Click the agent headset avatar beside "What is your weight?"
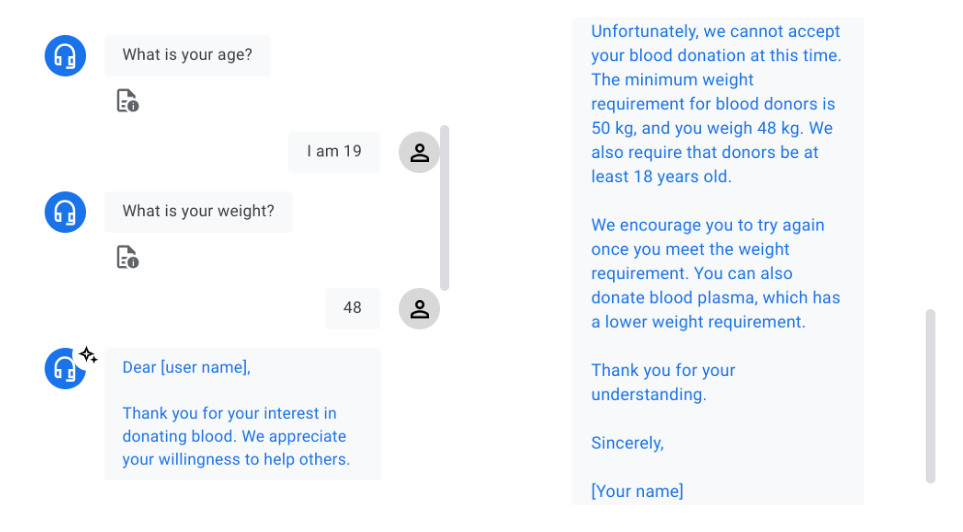This screenshot has width=963, height=532. 65,212
